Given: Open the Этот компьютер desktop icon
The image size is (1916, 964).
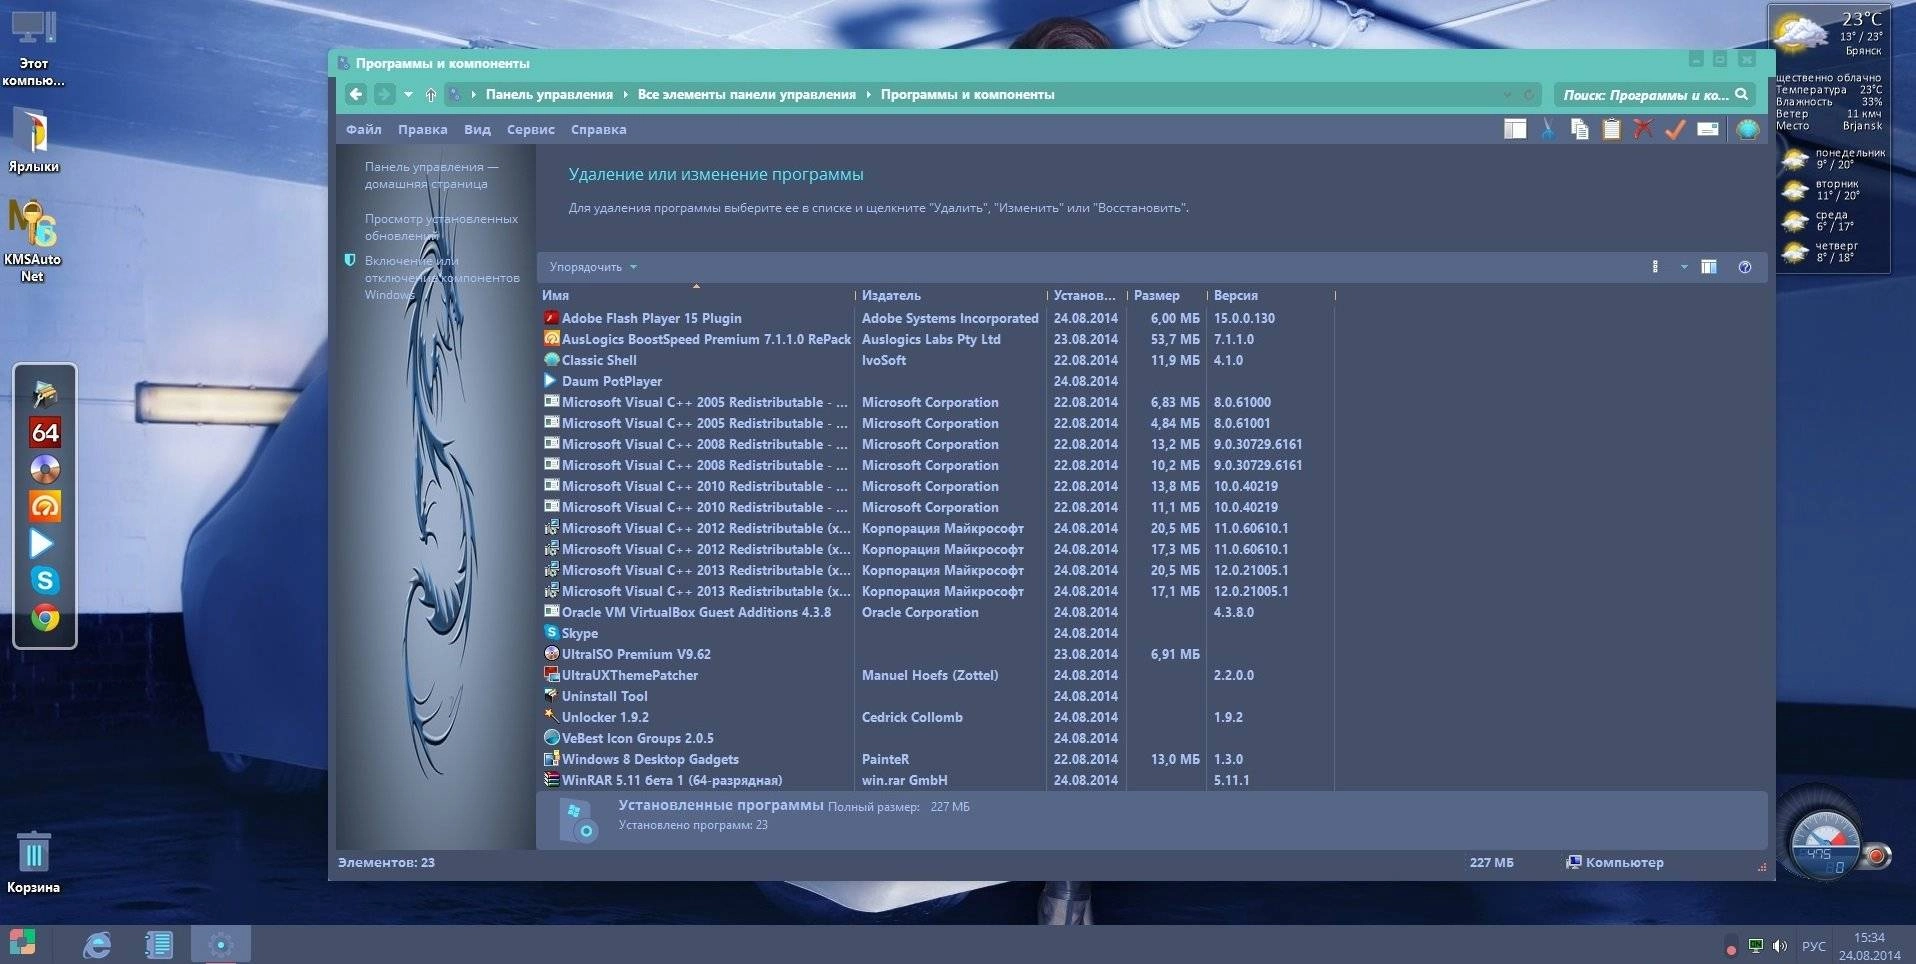Looking at the screenshot, I should (33, 48).
